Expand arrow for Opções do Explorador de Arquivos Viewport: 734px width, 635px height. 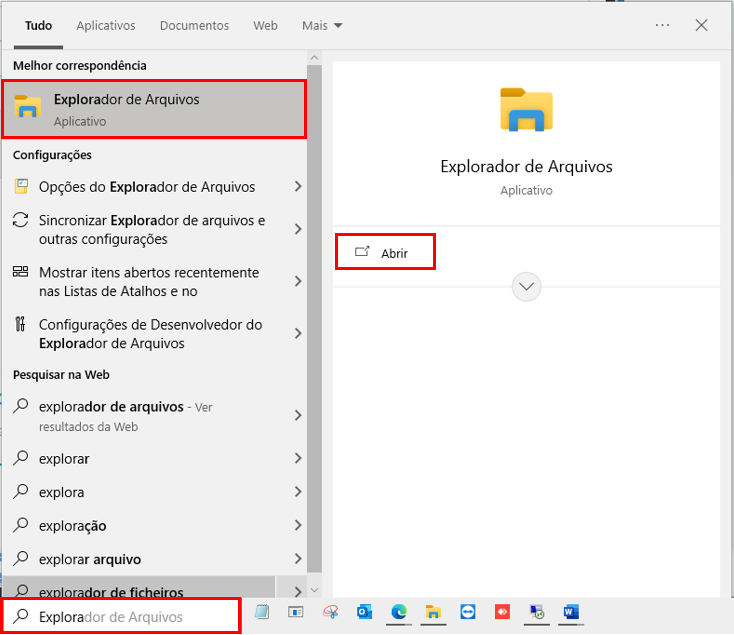coord(298,186)
